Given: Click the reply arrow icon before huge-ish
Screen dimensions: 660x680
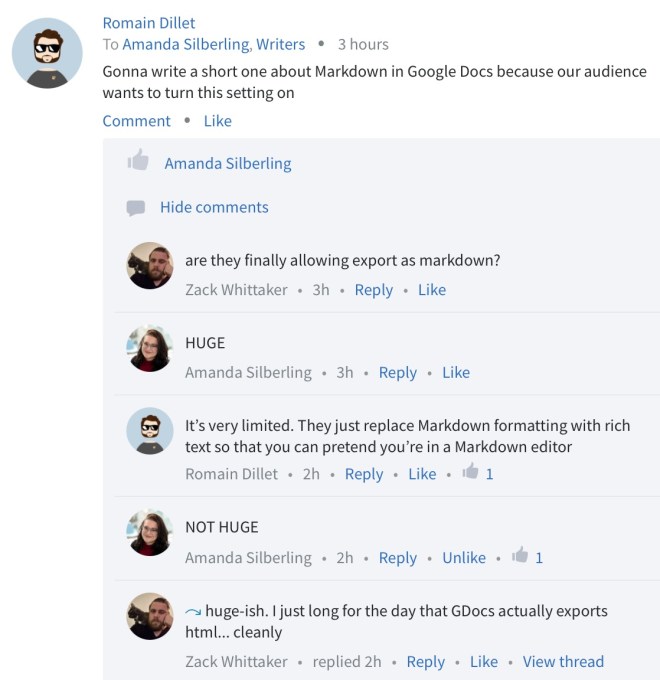Looking at the screenshot, I should click(x=193, y=611).
